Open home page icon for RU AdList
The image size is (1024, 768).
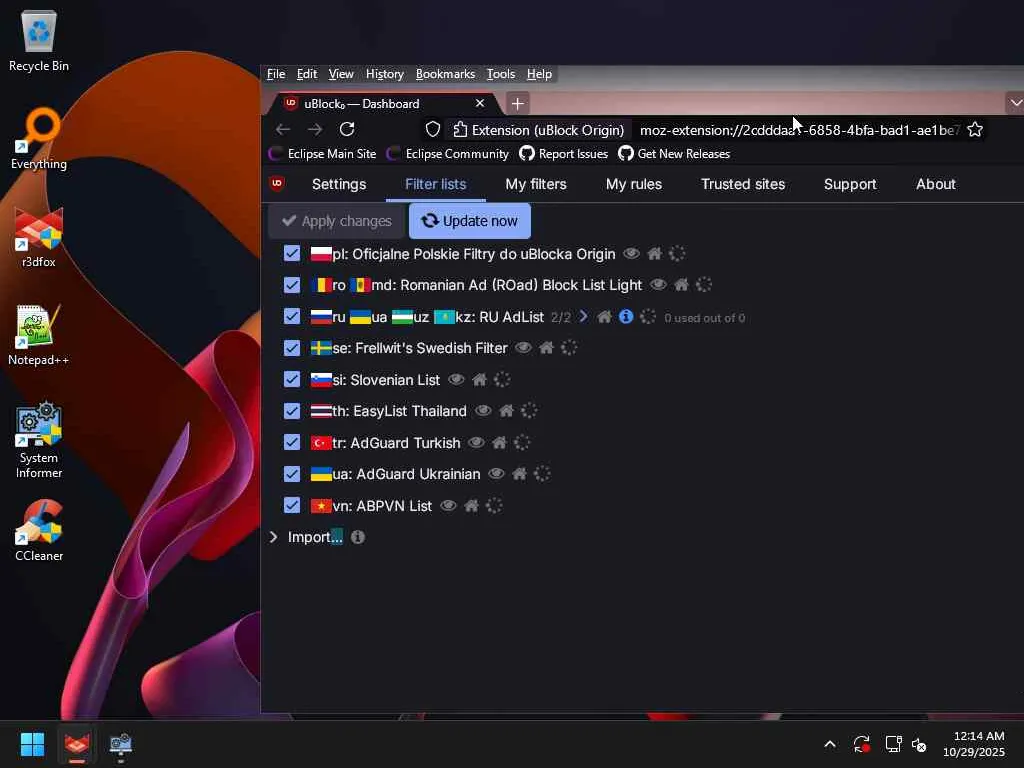click(x=605, y=317)
